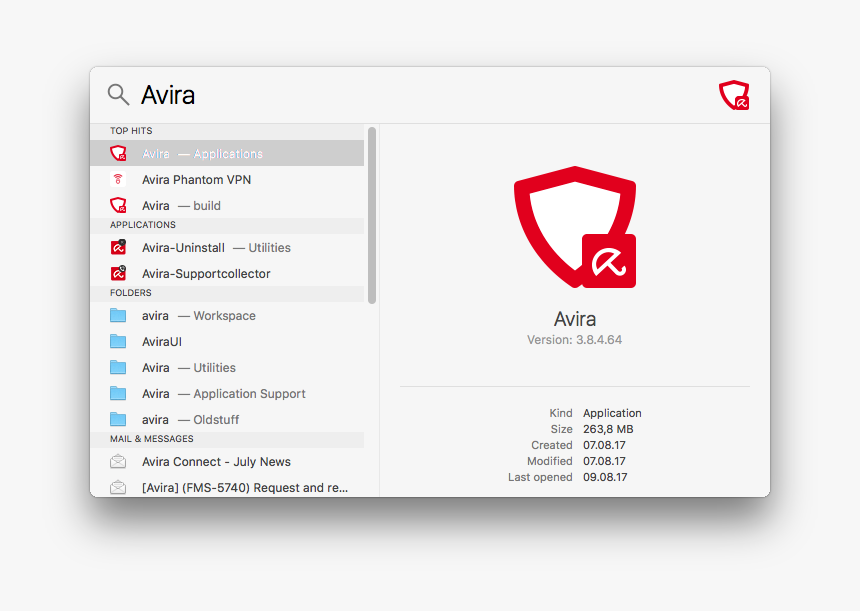Click the Phantom VPN wifi icon
Viewport: 860px width, 611px height.
[118, 179]
